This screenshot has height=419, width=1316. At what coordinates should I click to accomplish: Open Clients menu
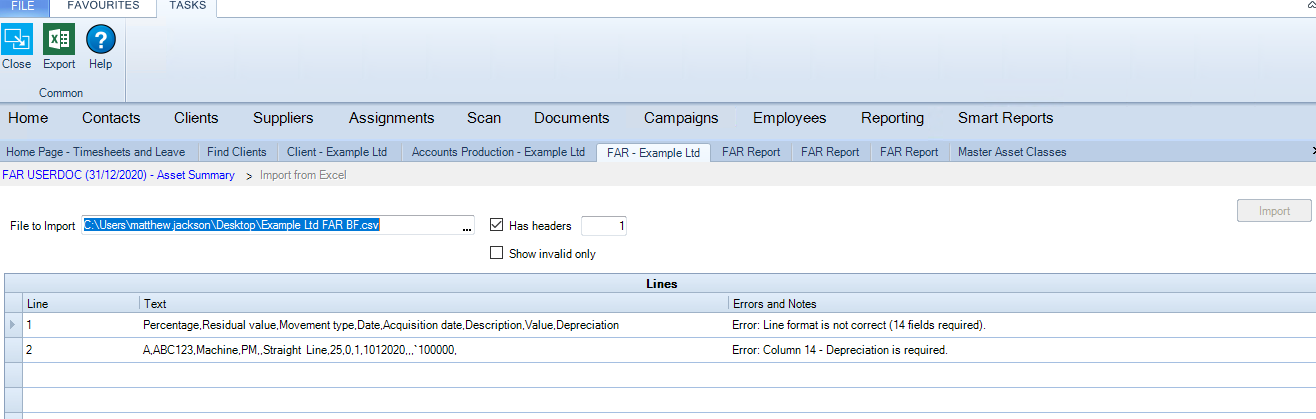(x=196, y=118)
